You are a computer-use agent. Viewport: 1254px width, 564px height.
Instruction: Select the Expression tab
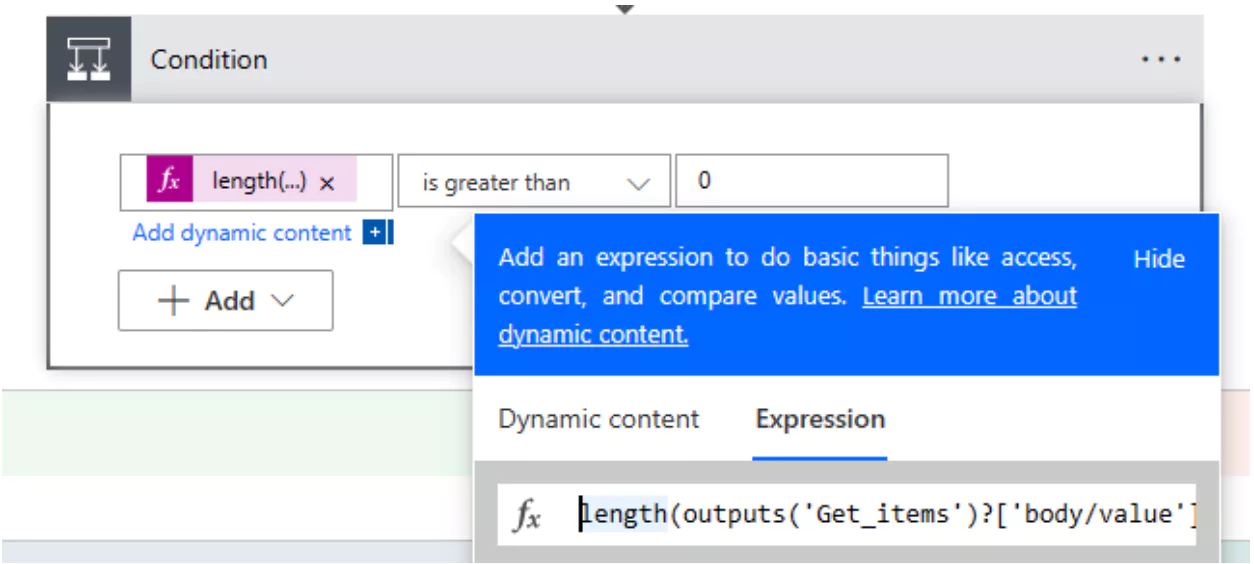pyautogui.click(x=820, y=419)
